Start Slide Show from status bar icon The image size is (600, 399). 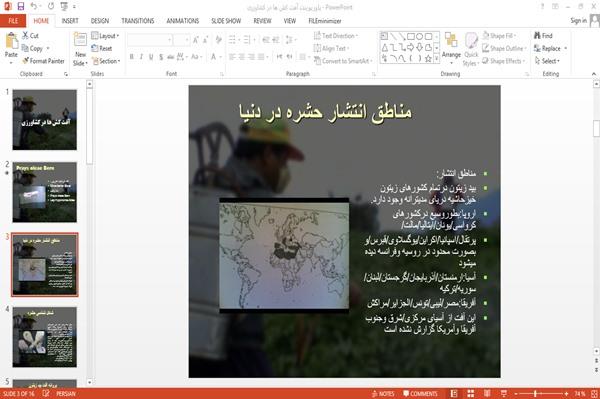pos(504,394)
